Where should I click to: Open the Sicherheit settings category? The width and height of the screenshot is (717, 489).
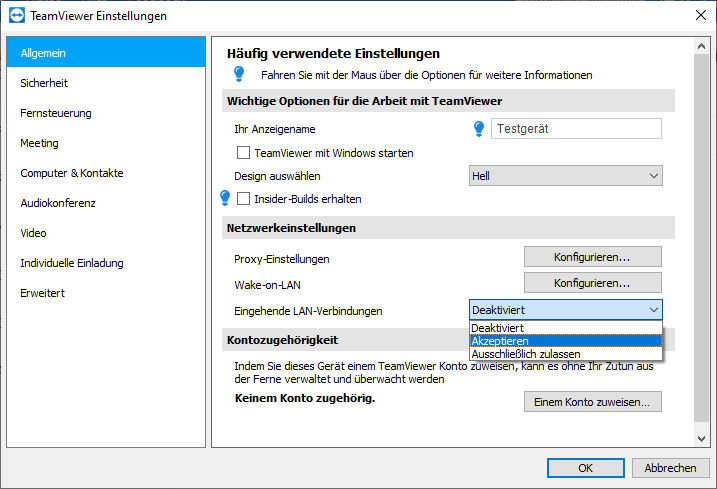[106, 83]
